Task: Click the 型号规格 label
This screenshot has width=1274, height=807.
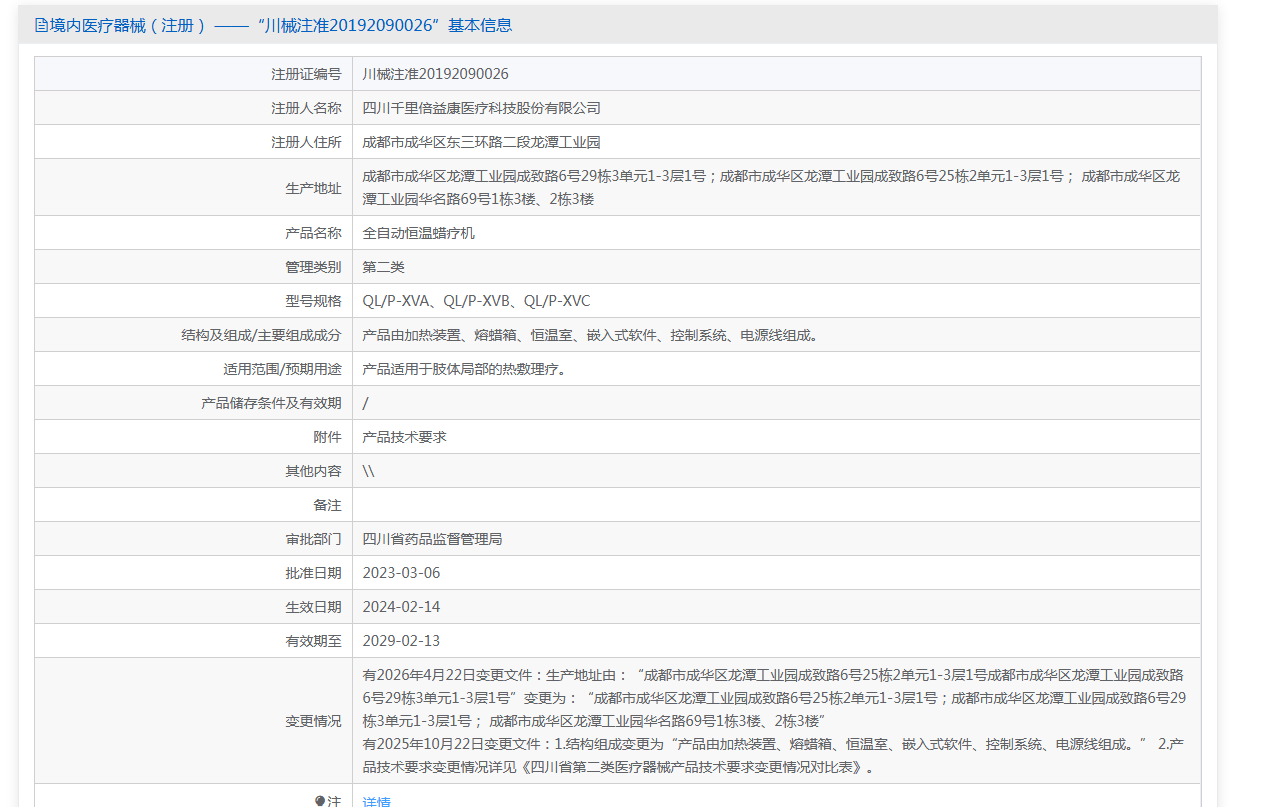Action: 313,301
